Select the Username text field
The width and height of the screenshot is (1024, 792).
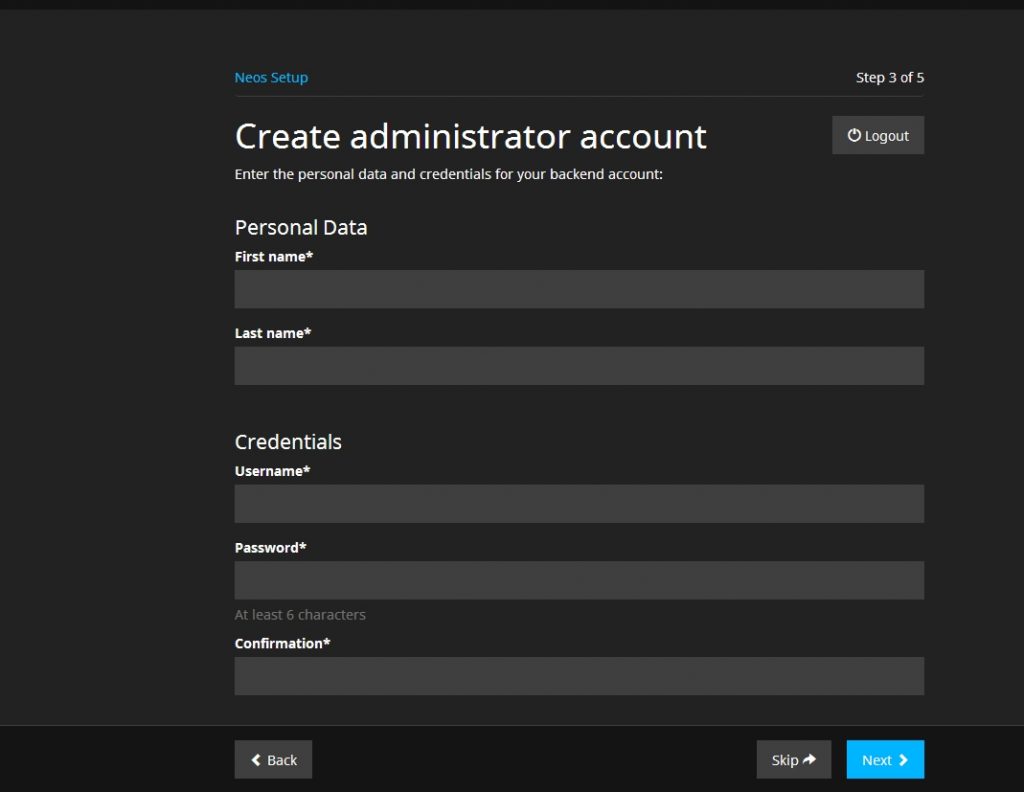click(579, 504)
